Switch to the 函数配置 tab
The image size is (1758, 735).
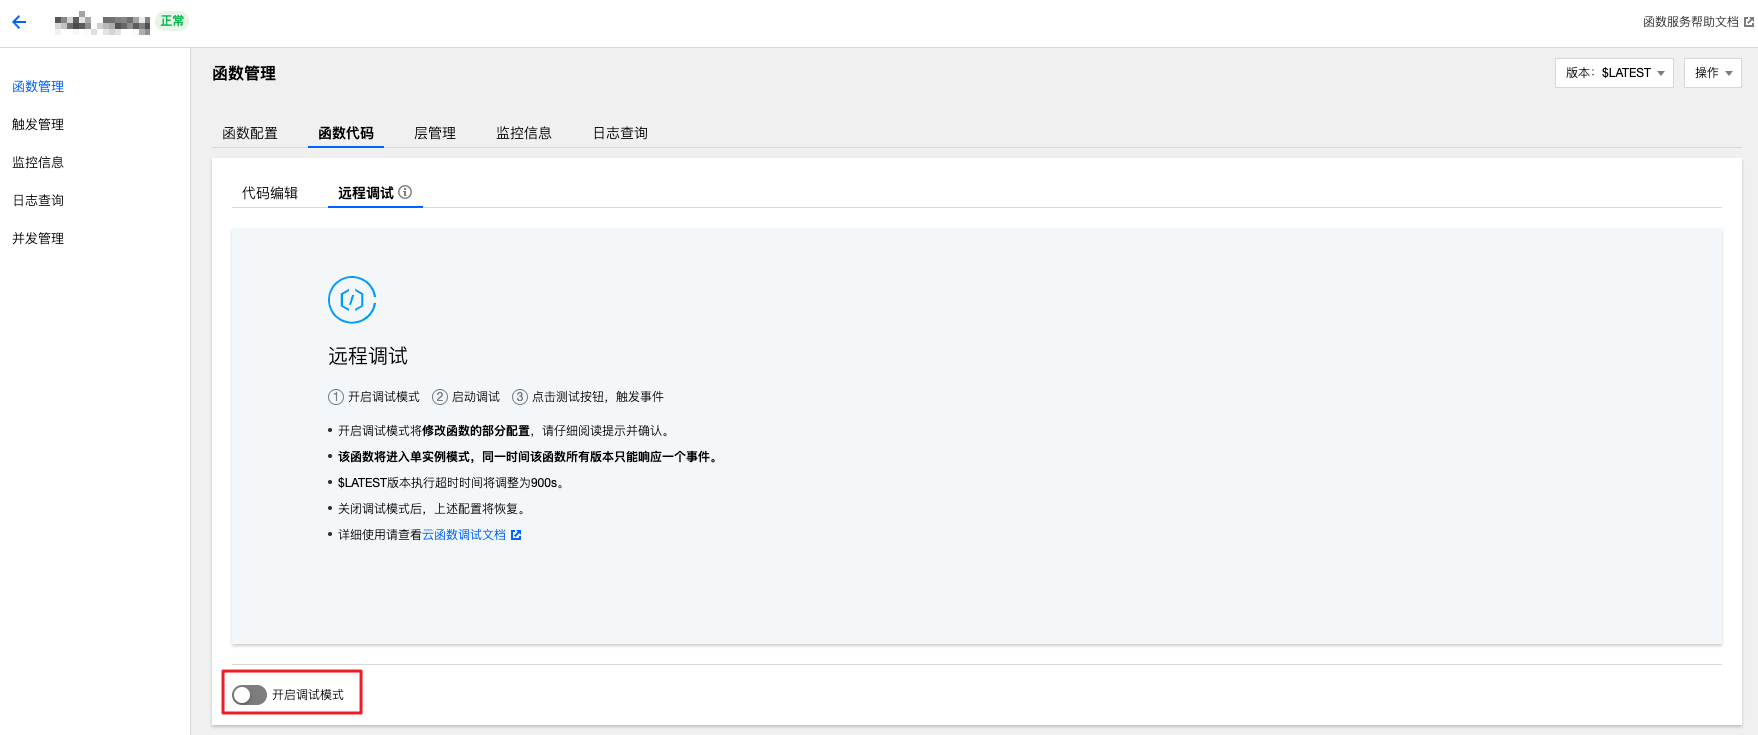pos(250,133)
